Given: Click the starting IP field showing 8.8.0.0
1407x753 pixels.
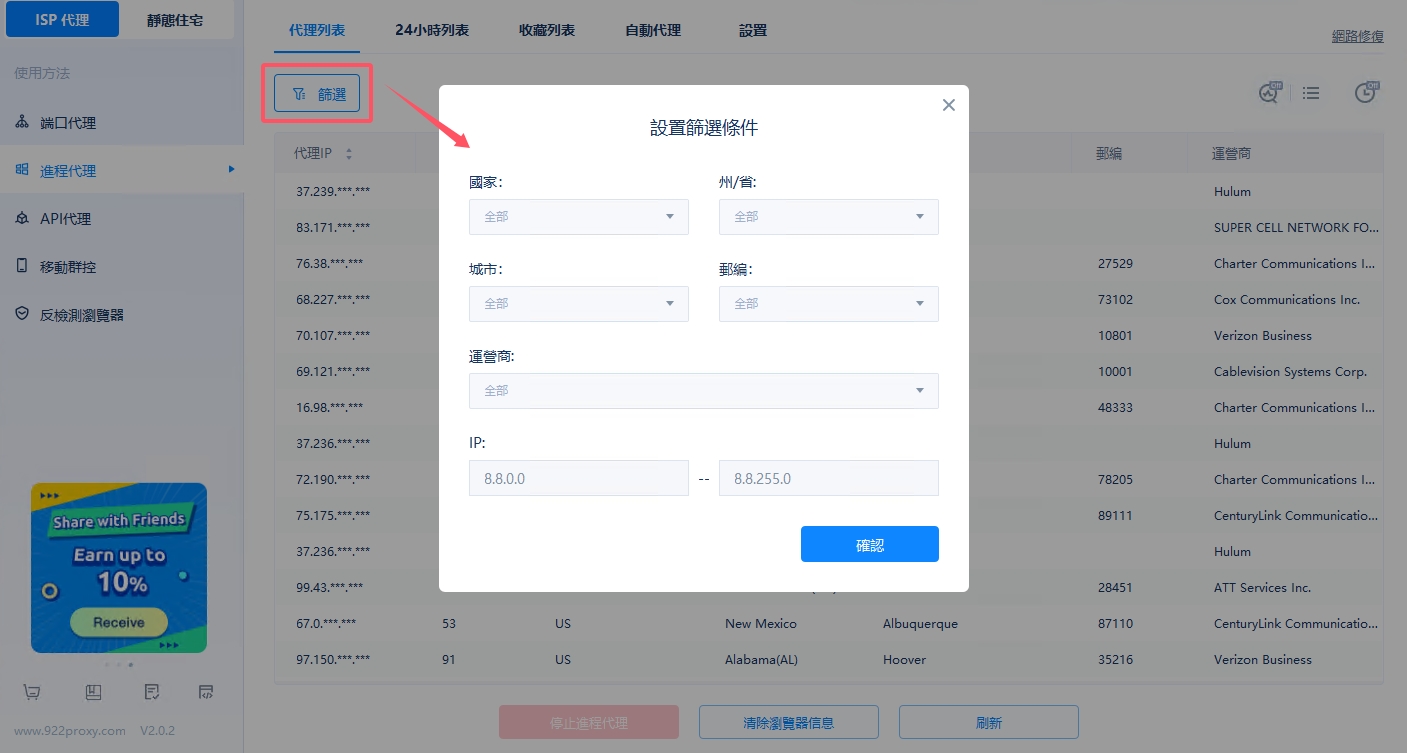Looking at the screenshot, I should pyautogui.click(x=578, y=479).
